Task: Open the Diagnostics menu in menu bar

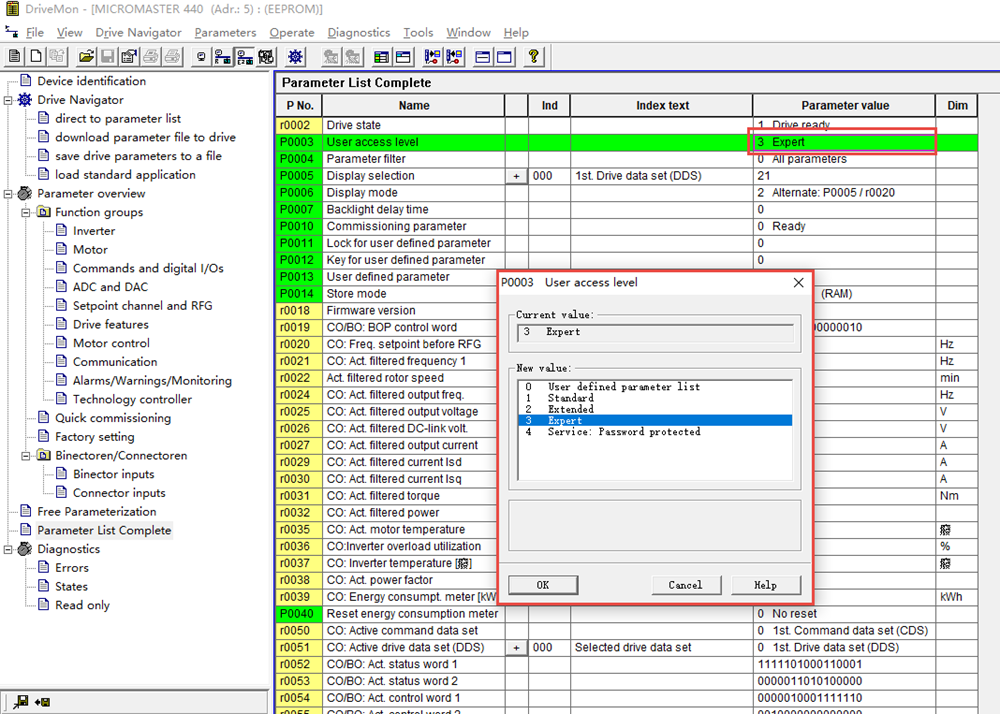Action: 358,33
